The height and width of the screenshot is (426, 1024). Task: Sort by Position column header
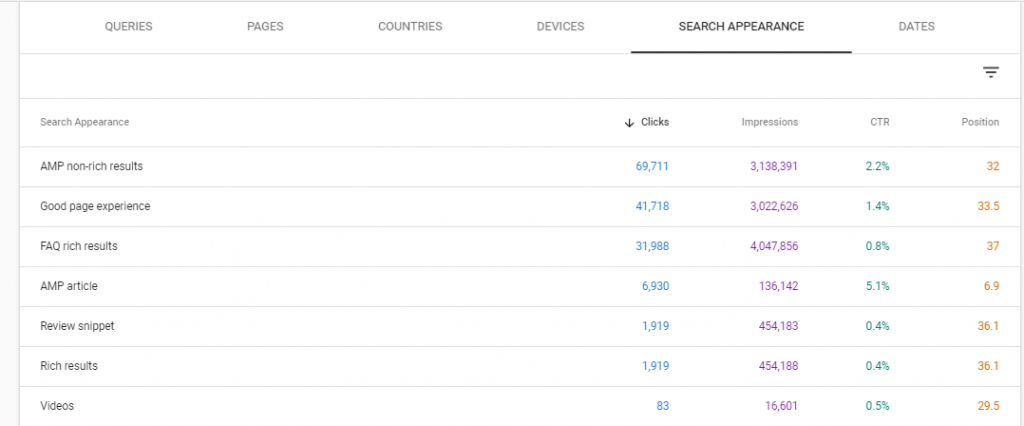980,122
